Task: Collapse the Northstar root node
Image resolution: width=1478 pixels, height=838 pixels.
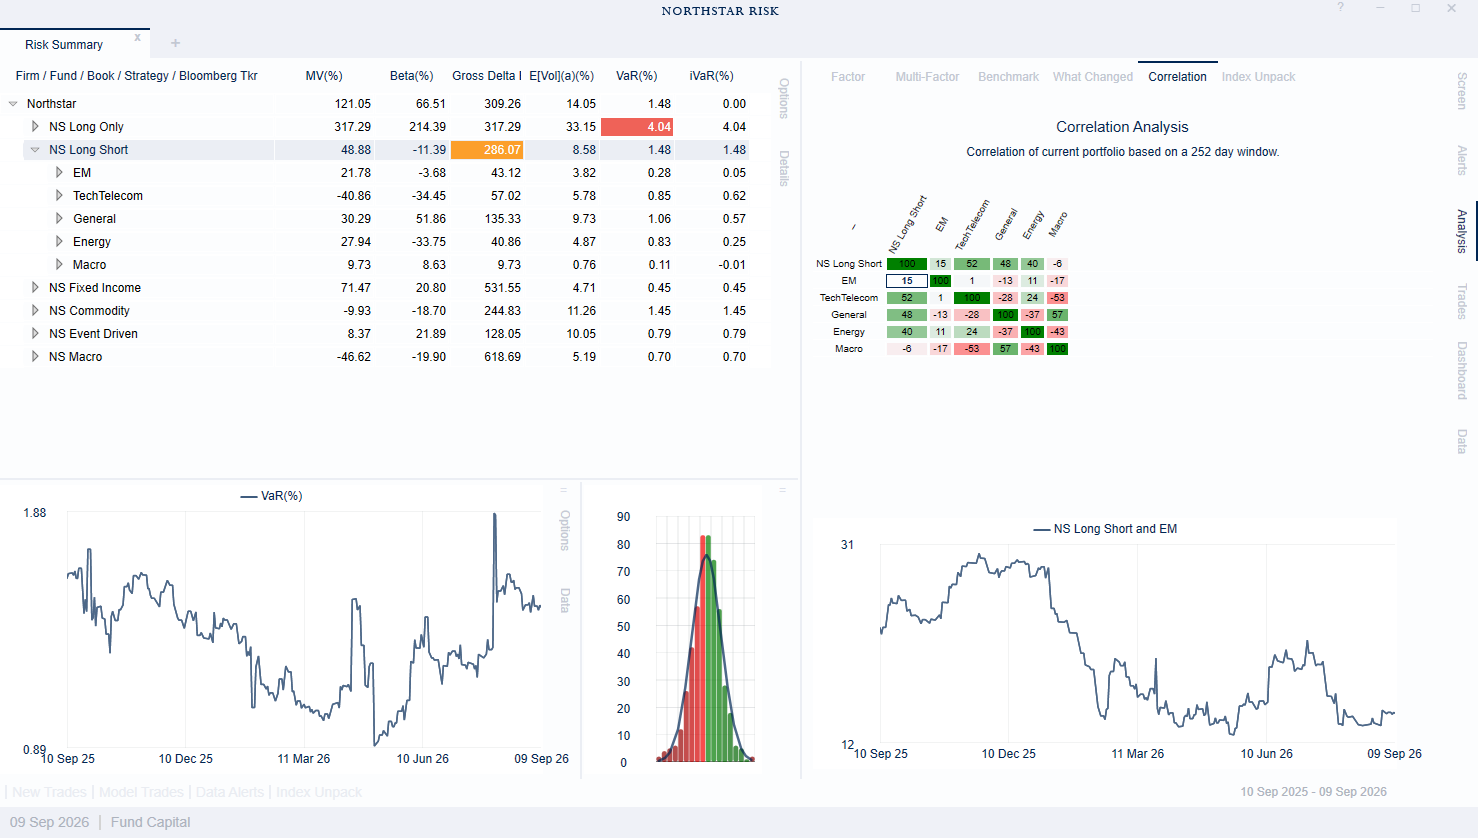Action: pos(13,104)
